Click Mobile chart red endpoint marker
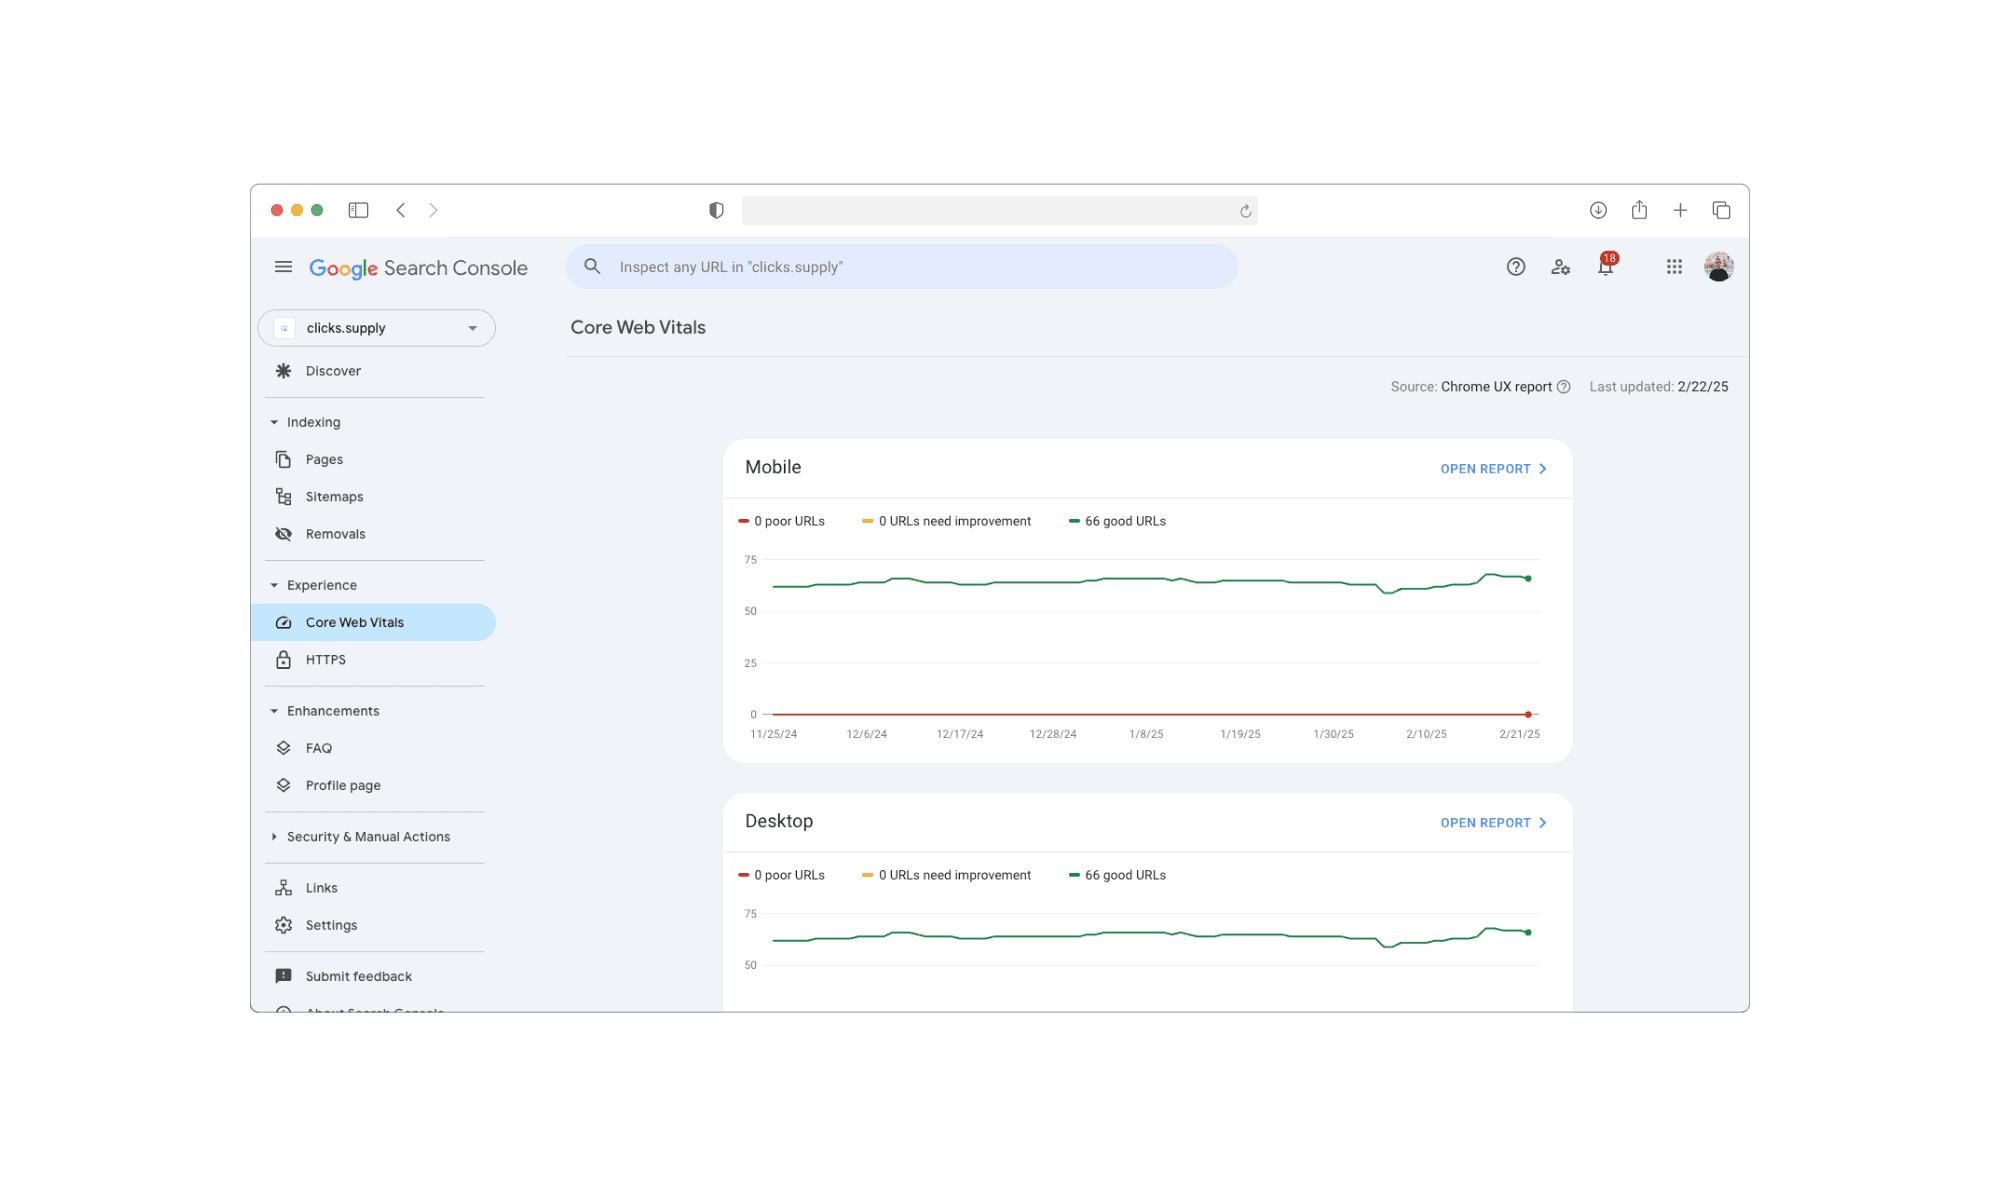The height and width of the screenshot is (1200, 2000). click(1528, 714)
